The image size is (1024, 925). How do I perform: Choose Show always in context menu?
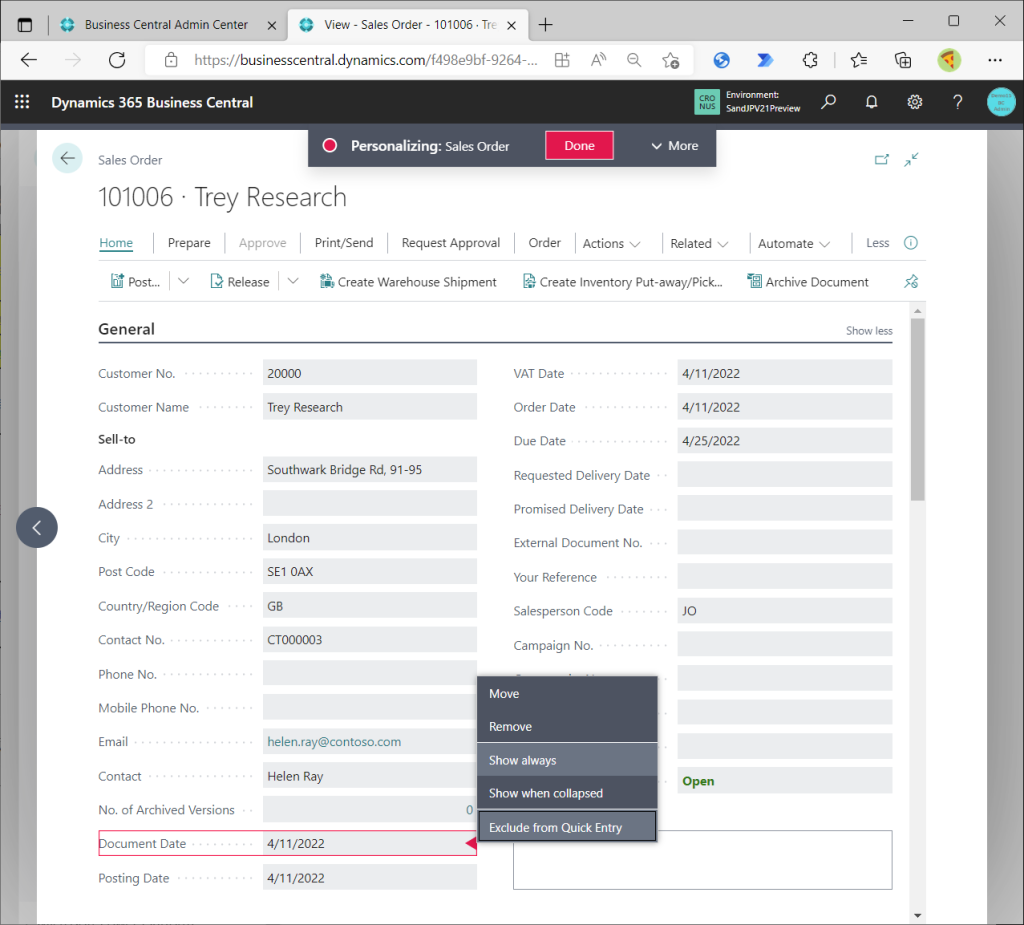pyautogui.click(x=567, y=760)
